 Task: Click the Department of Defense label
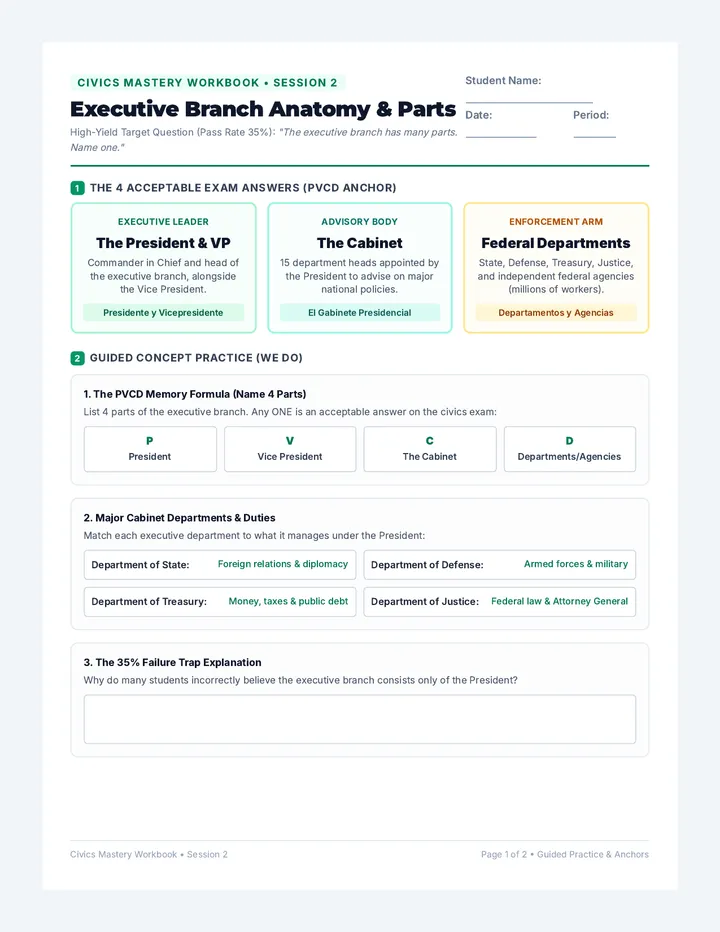(x=427, y=565)
